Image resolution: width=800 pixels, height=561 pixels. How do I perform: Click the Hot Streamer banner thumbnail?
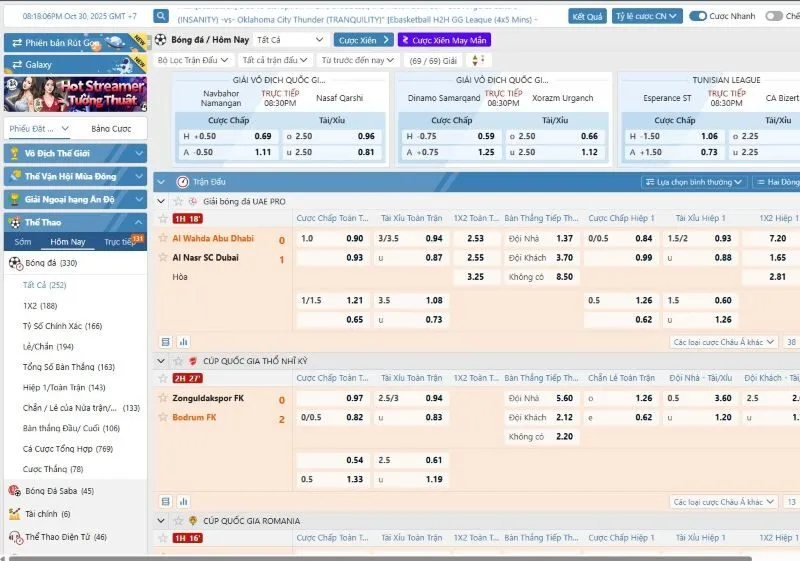click(x=75, y=94)
